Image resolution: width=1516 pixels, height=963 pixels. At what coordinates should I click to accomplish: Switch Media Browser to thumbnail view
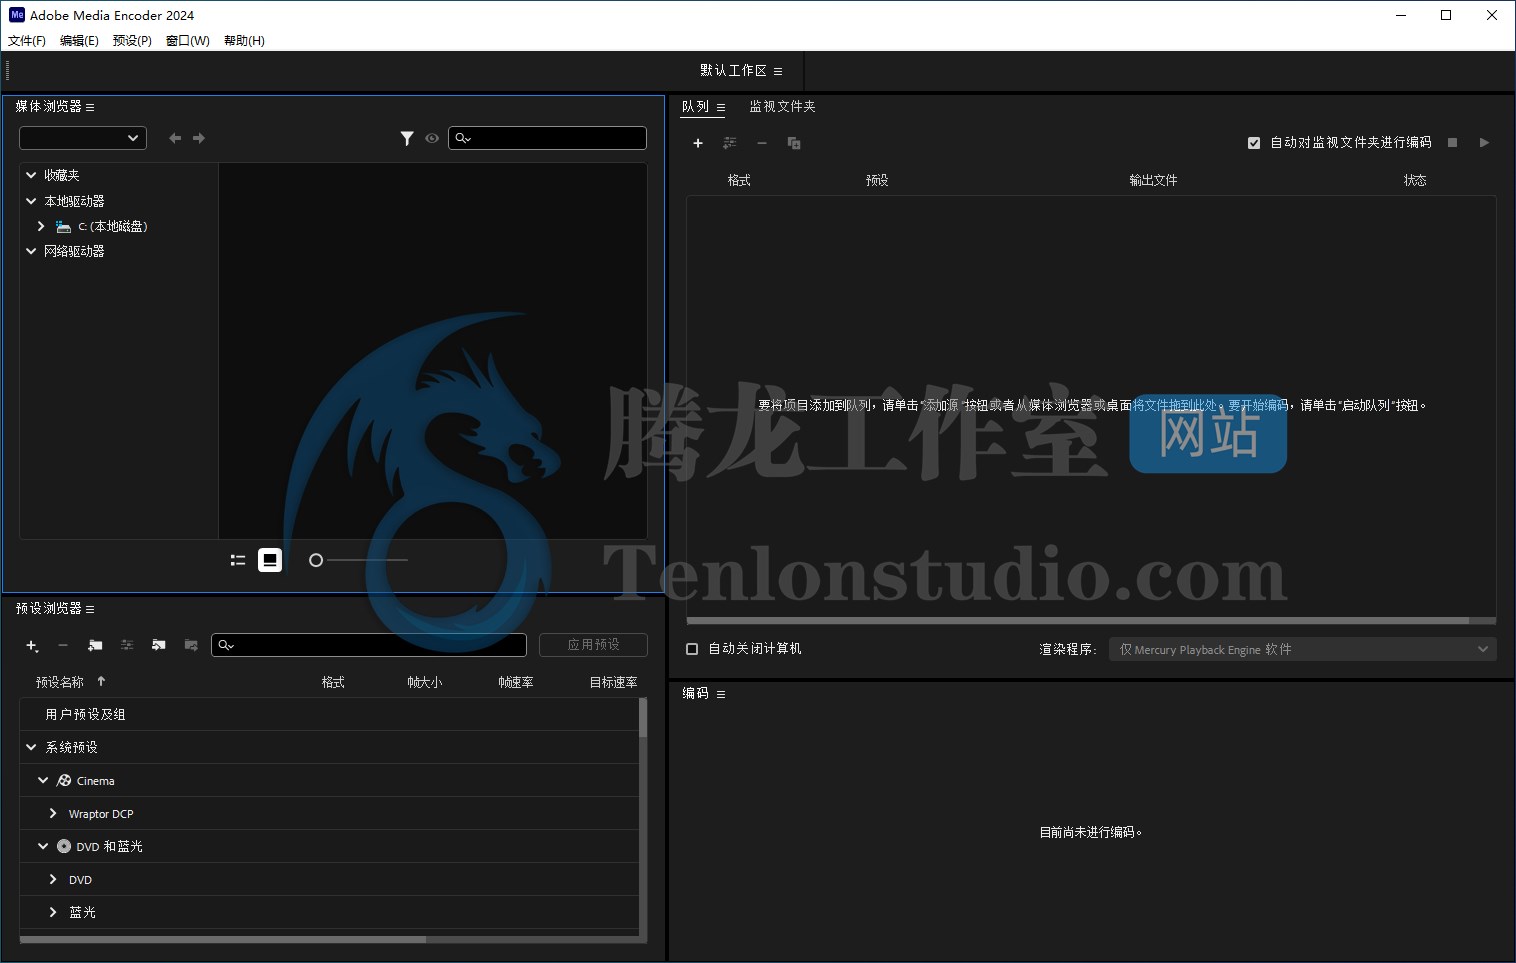point(270,560)
